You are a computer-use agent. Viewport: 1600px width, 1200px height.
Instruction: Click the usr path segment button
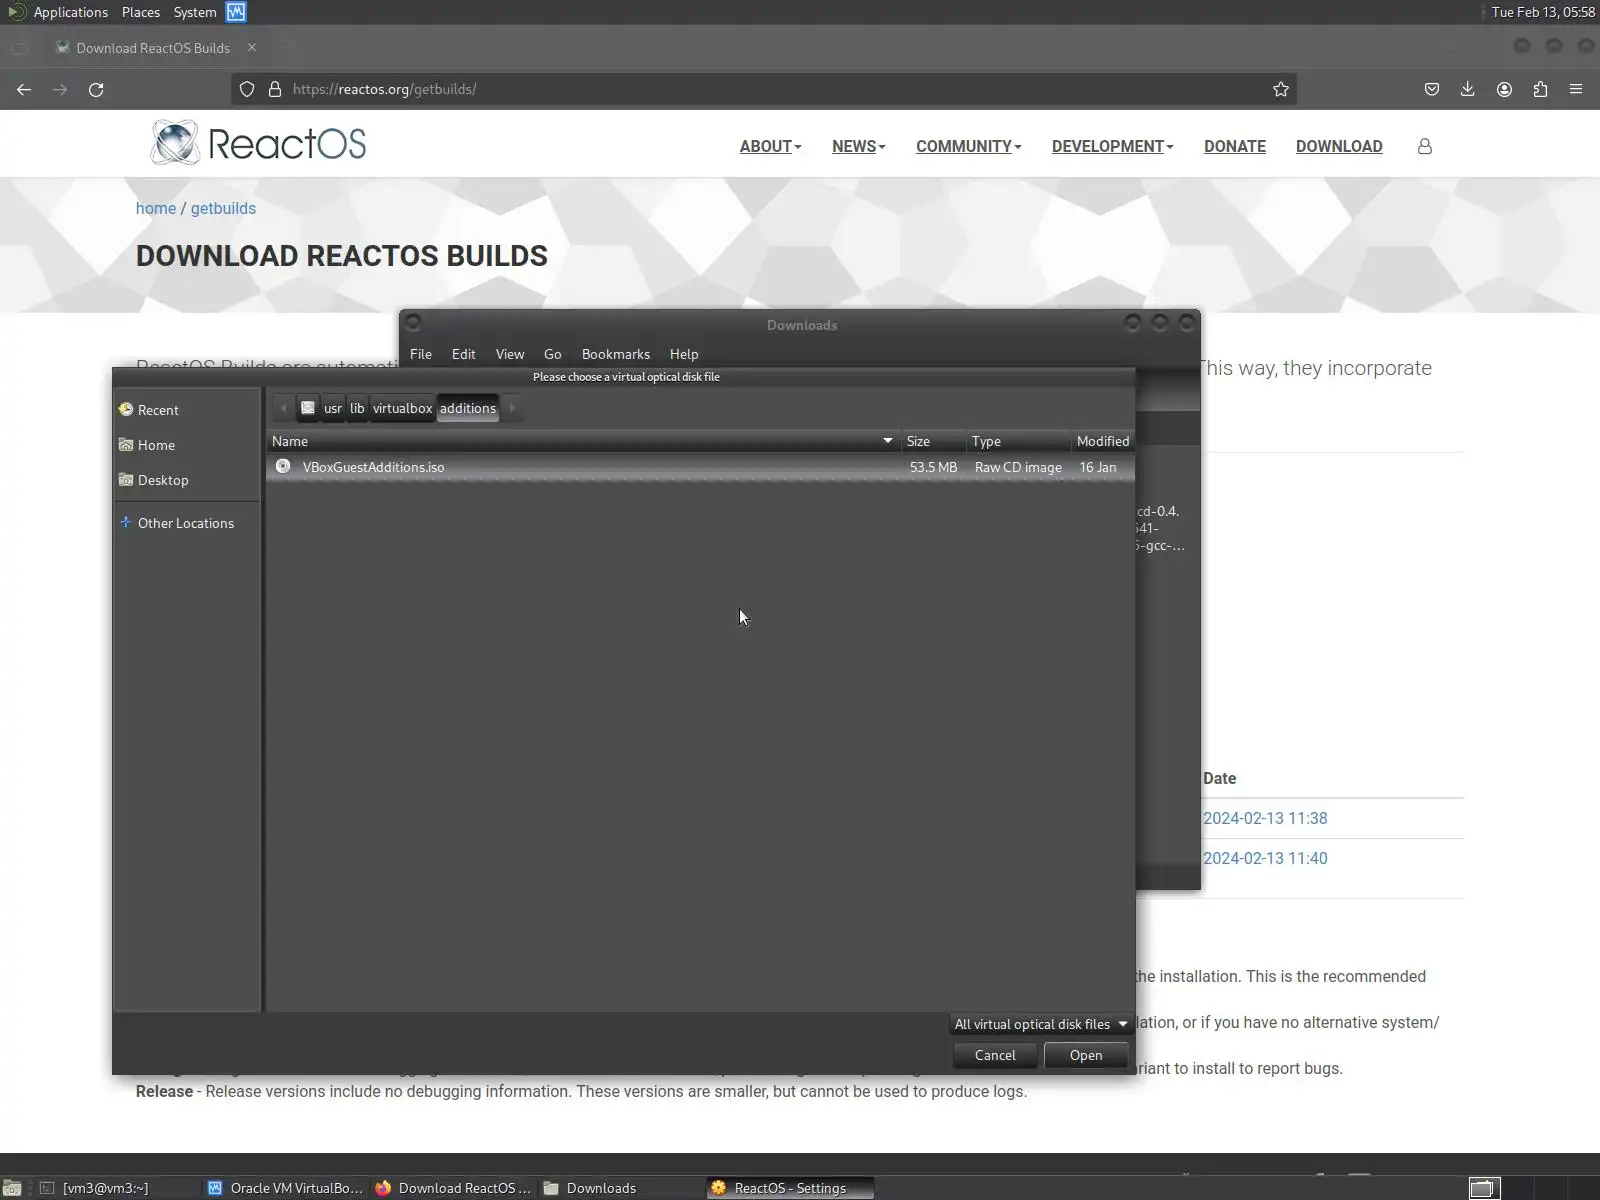click(x=333, y=408)
